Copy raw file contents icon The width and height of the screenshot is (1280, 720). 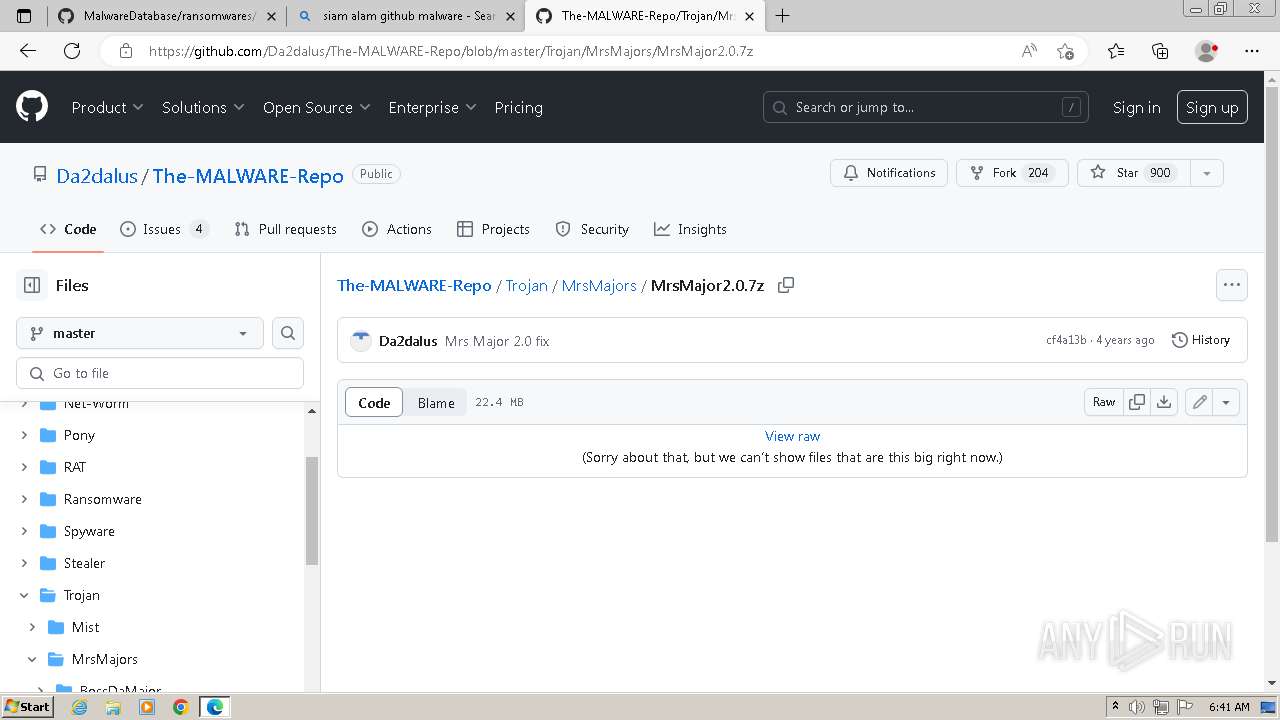(1137, 402)
